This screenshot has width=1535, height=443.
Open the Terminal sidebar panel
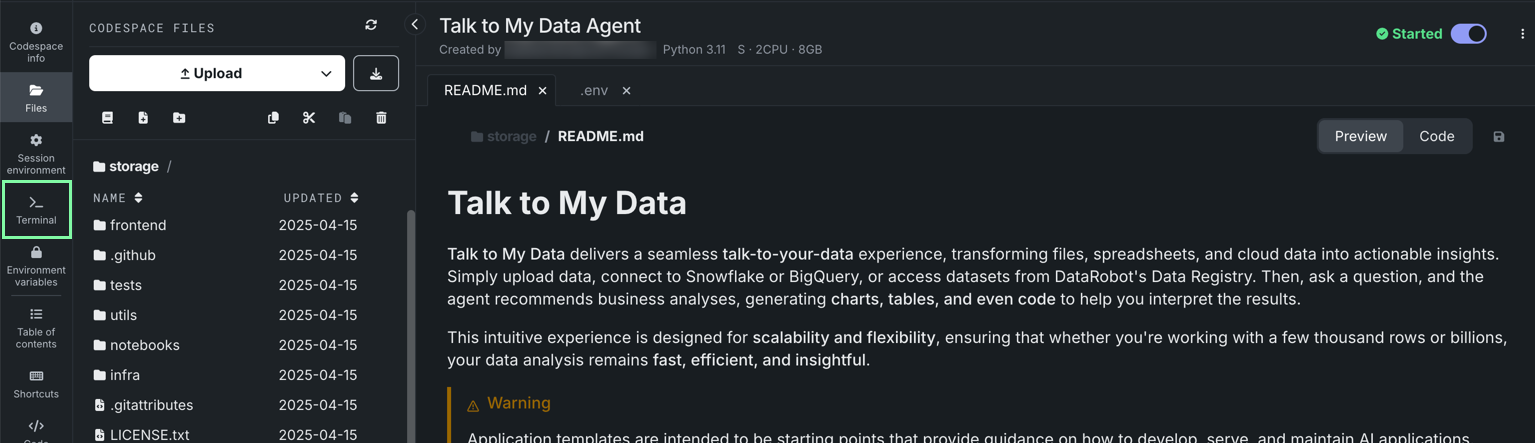point(36,209)
